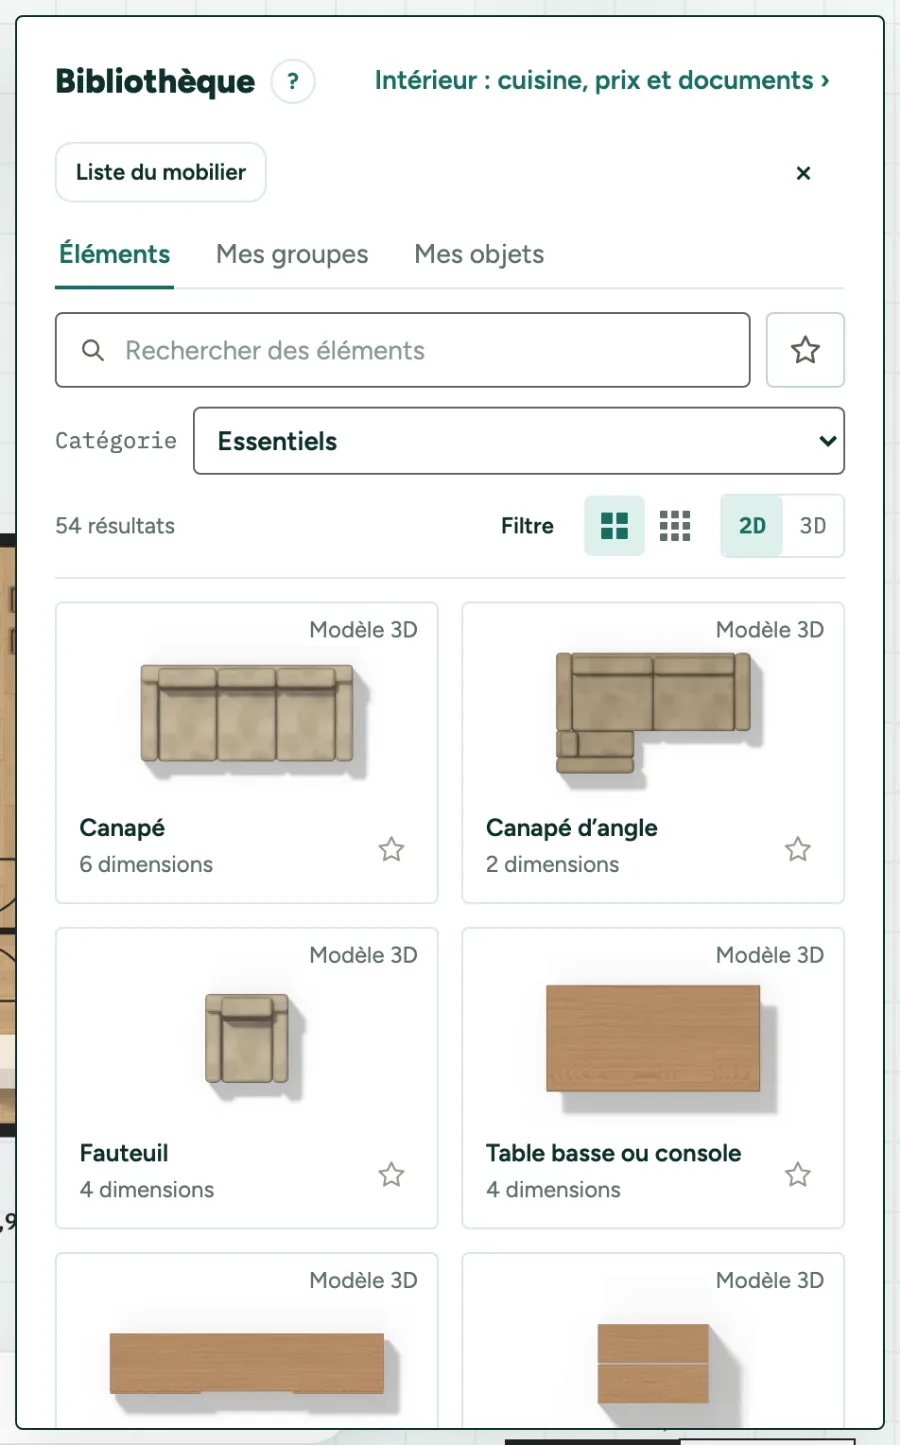Click the 'Modèle 3D' label on Fauteuil card
The height and width of the screenshot is (1445, 900).
click(363, 955)
